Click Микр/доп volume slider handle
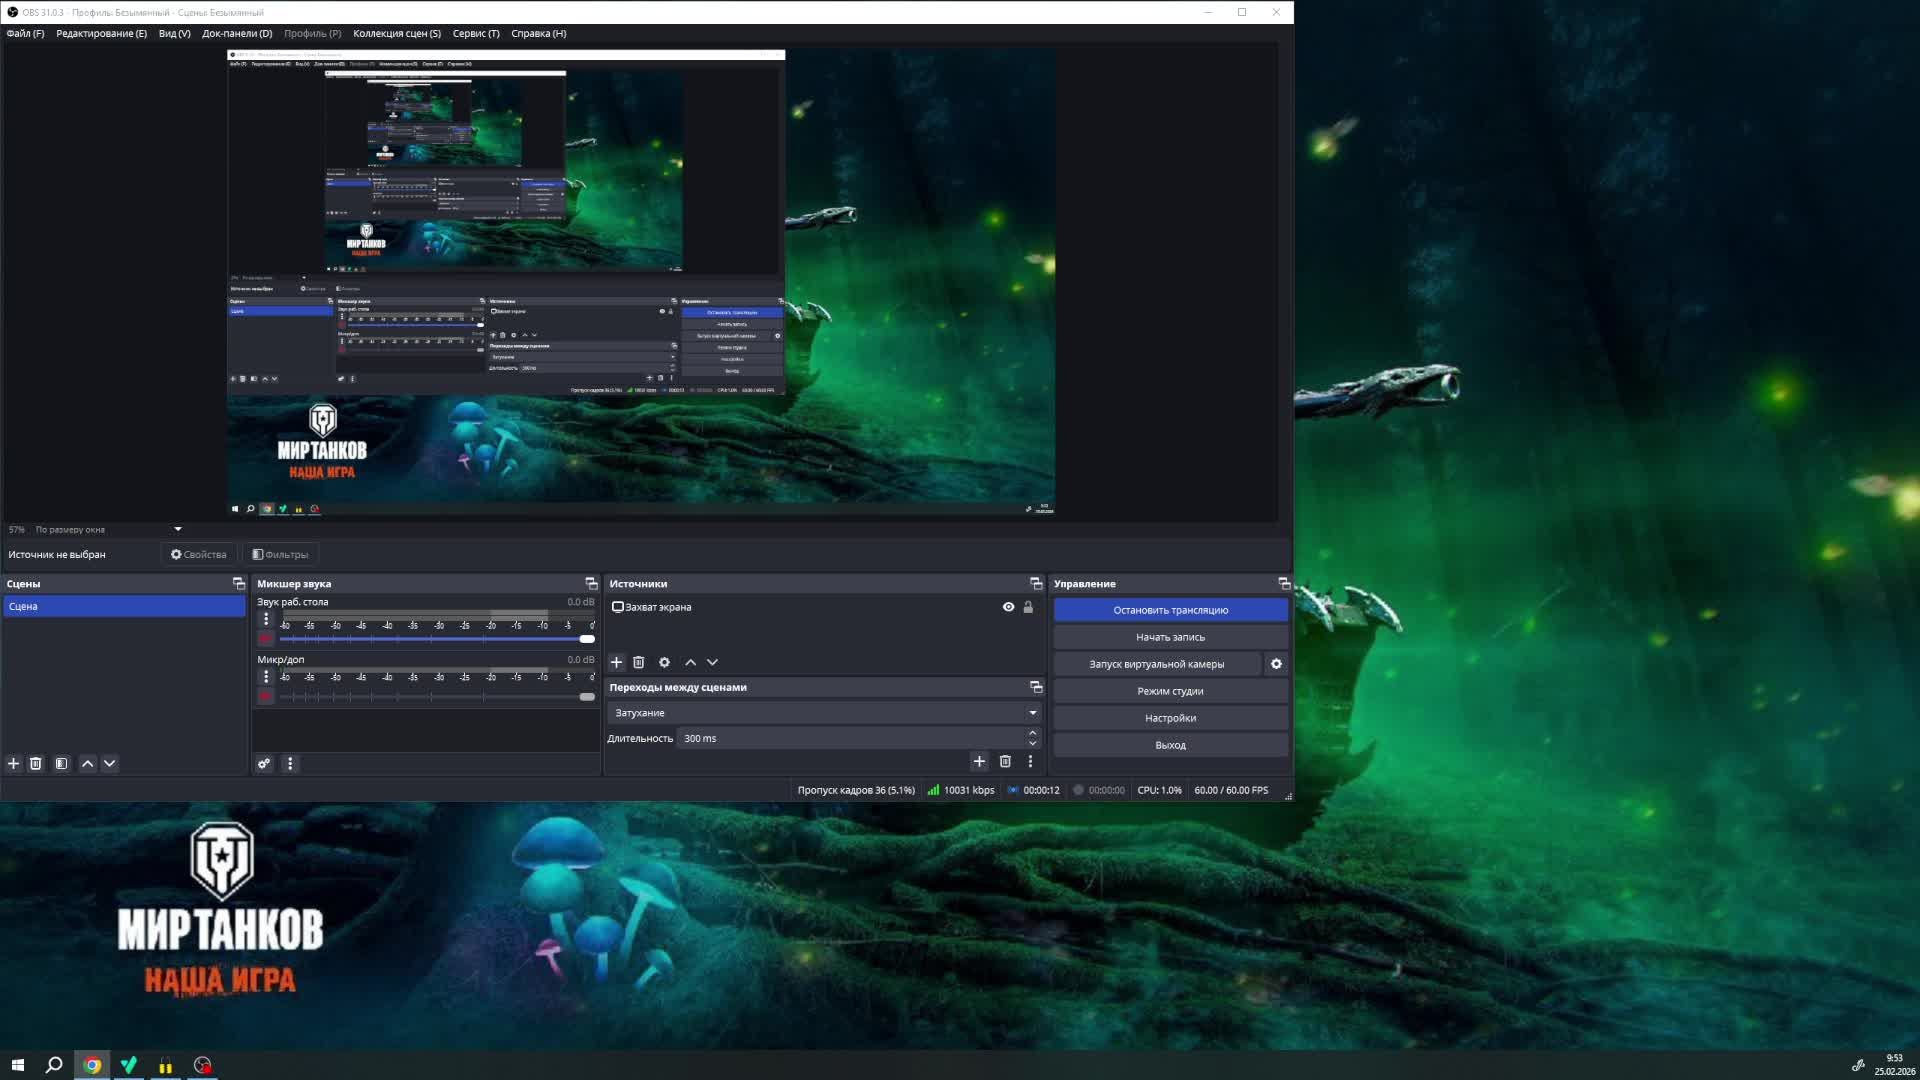 click(x=587, y=697)
